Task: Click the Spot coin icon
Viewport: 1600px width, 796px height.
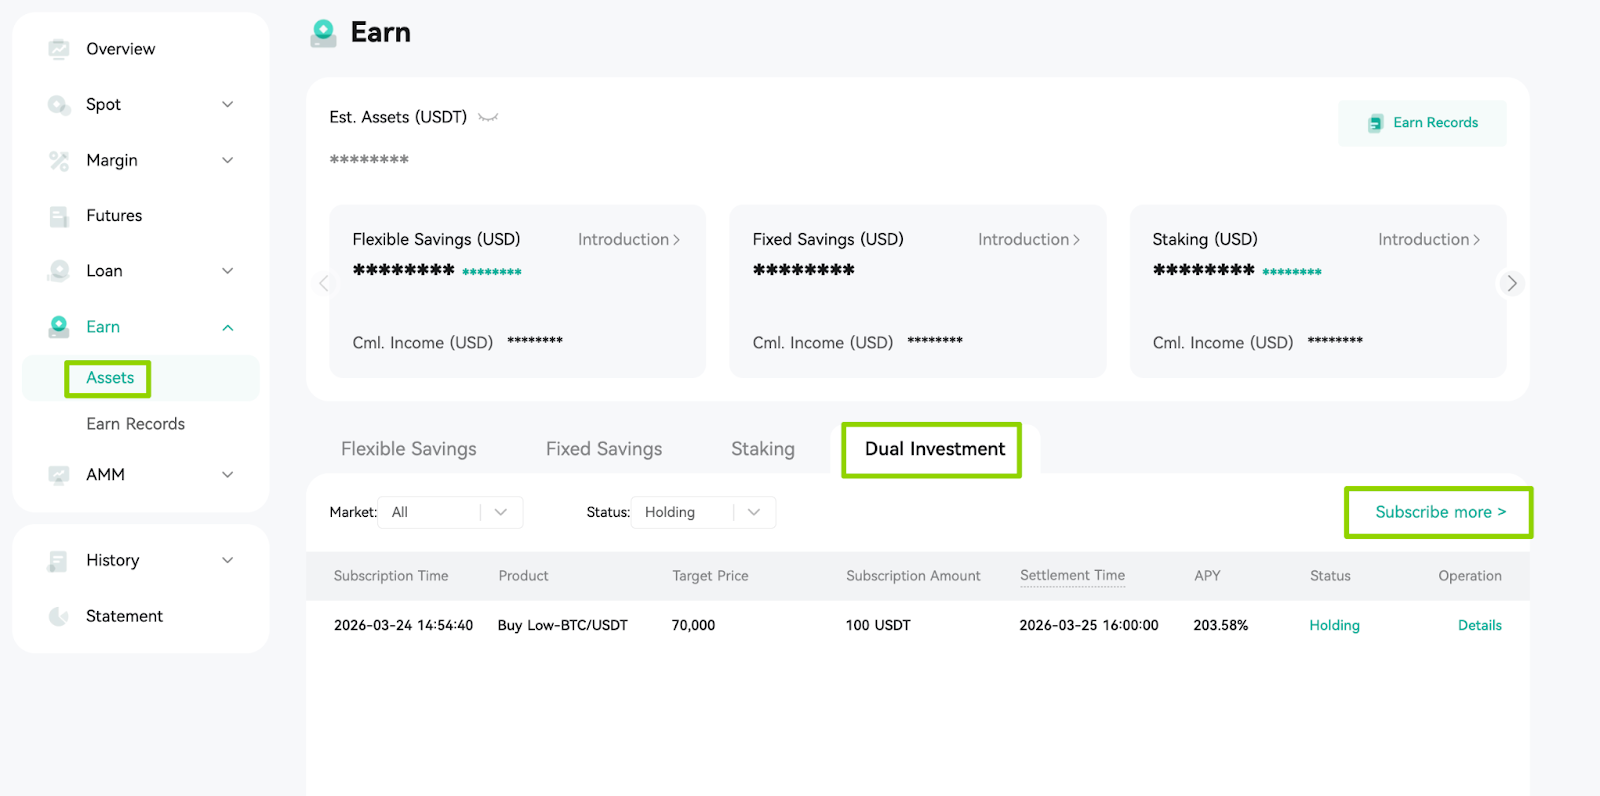Action: coord(59,105)
